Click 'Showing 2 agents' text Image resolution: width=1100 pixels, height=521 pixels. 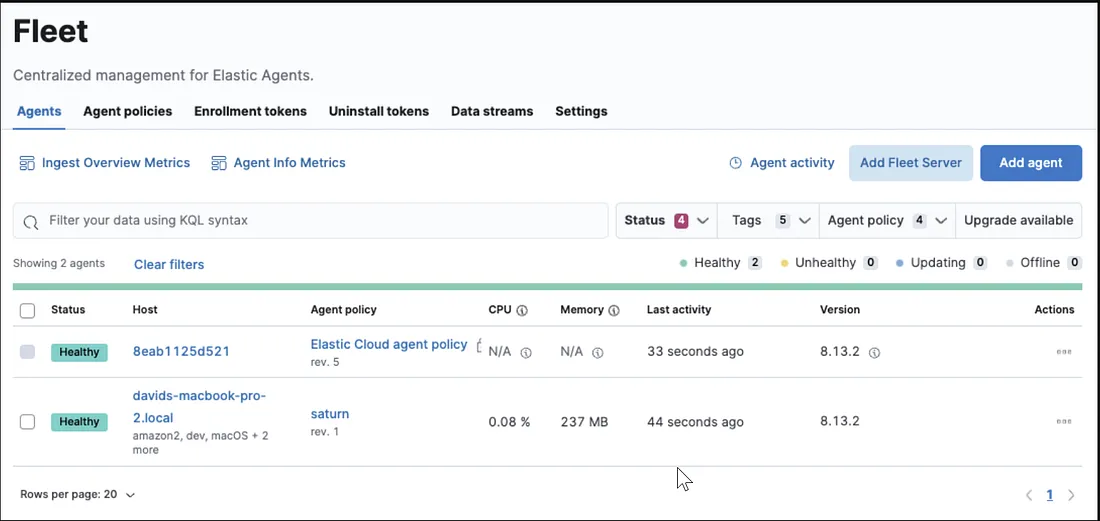59,264
